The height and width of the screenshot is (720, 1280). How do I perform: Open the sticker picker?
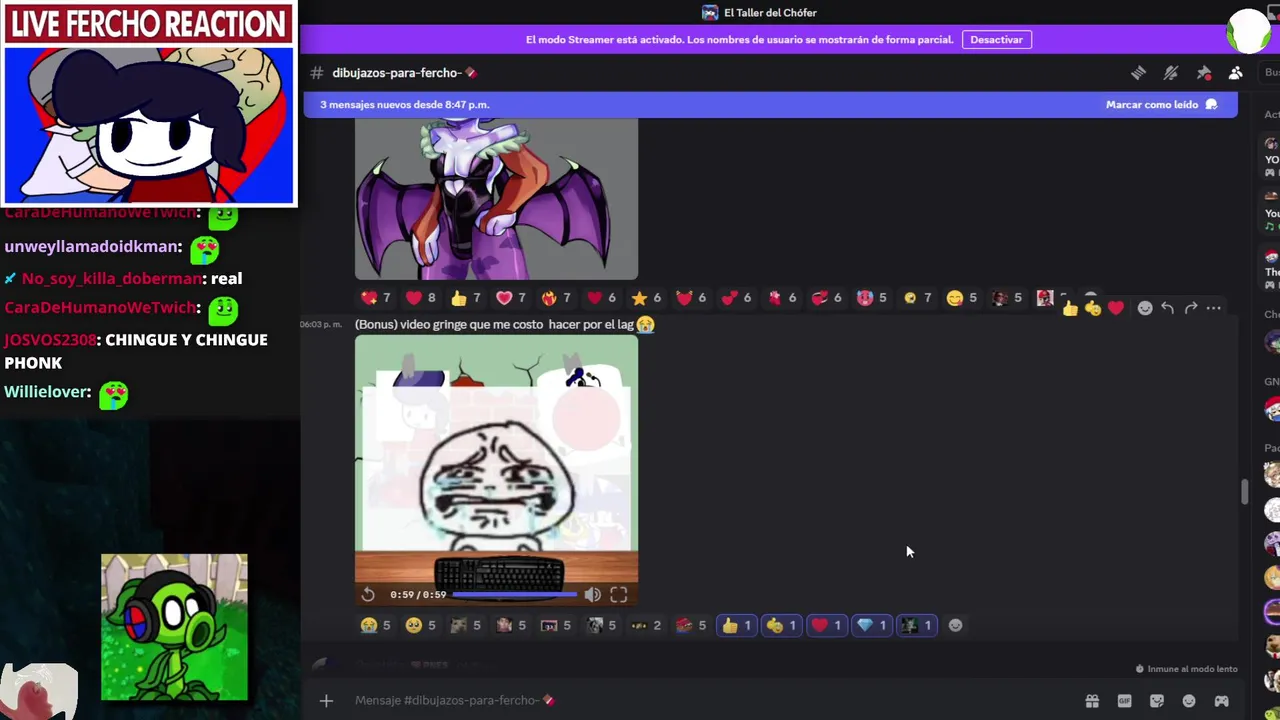pyautogui.click(x=1157, y=701)
